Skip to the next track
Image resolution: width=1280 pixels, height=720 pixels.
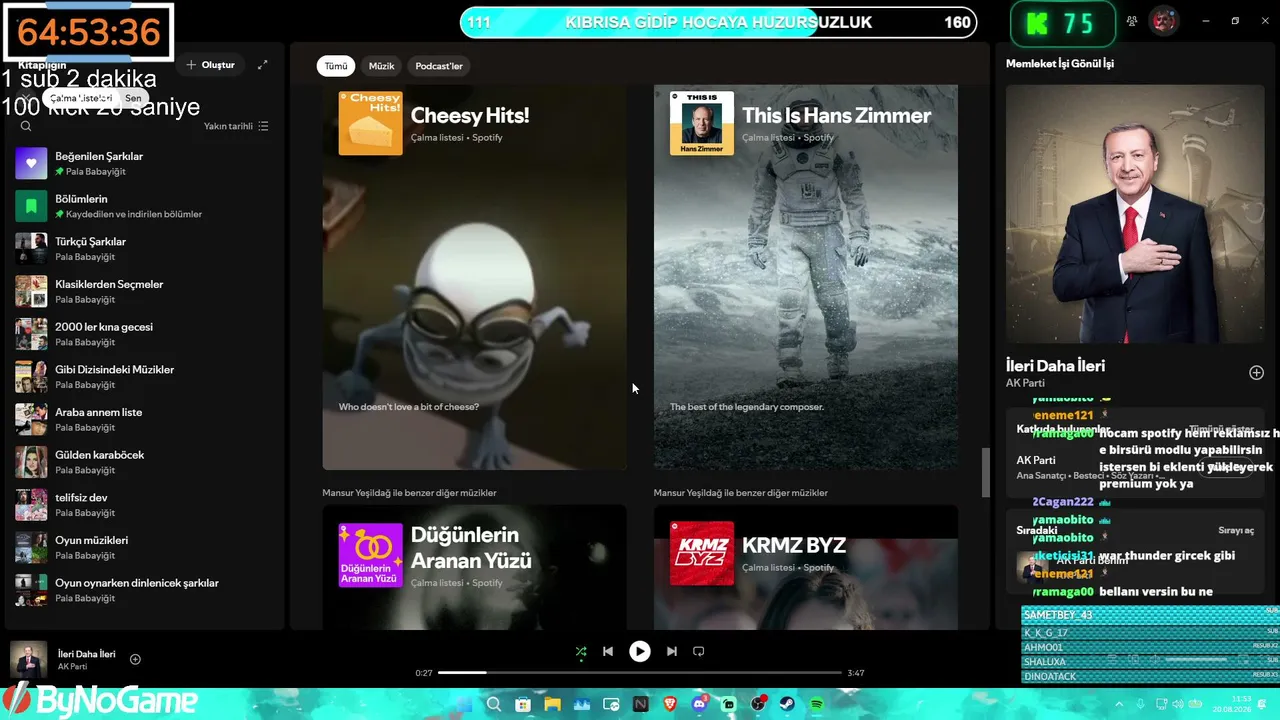click(x=672, y=651)
